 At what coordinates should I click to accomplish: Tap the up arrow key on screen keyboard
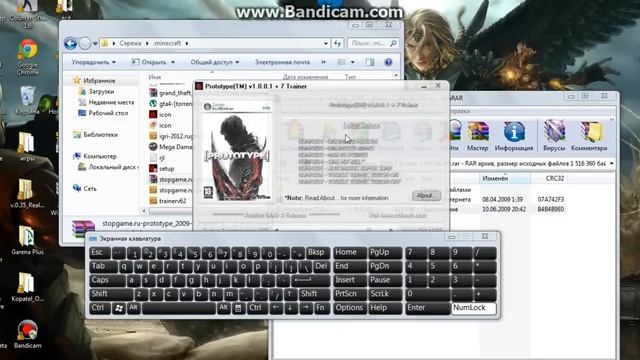[x=290, y=294]
